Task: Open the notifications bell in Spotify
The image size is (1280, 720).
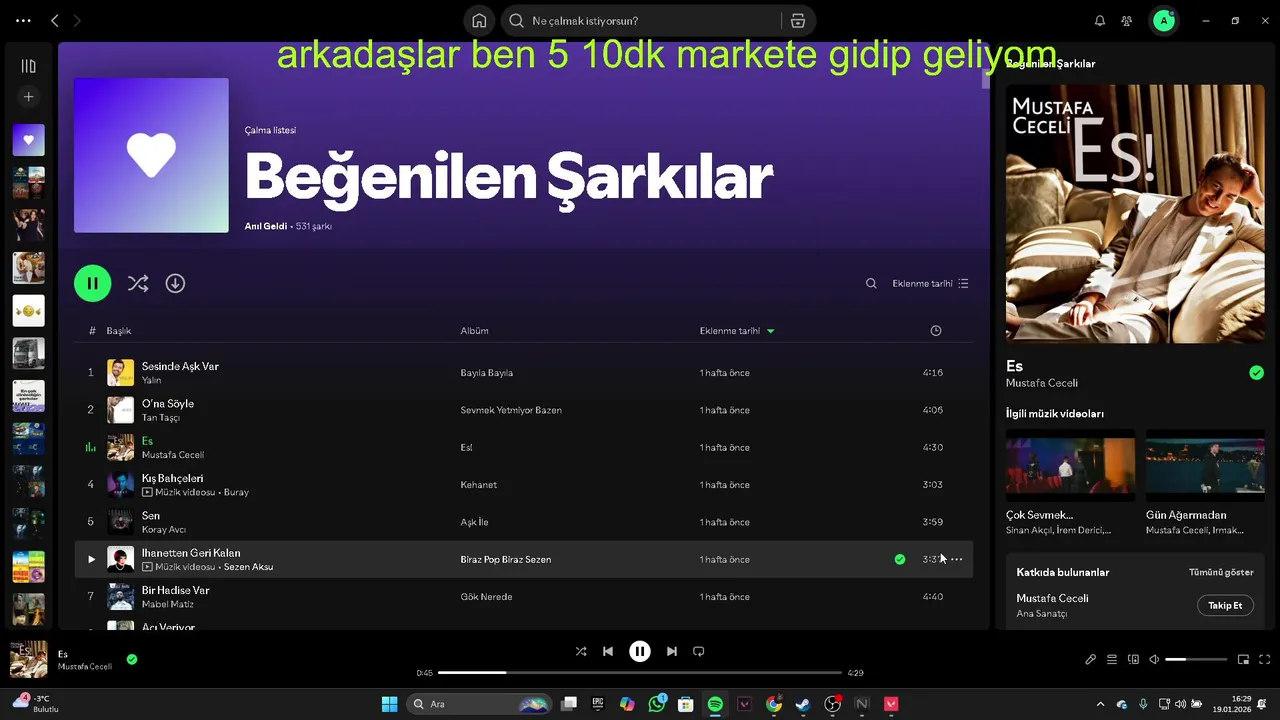Action: click(1100, 21)
